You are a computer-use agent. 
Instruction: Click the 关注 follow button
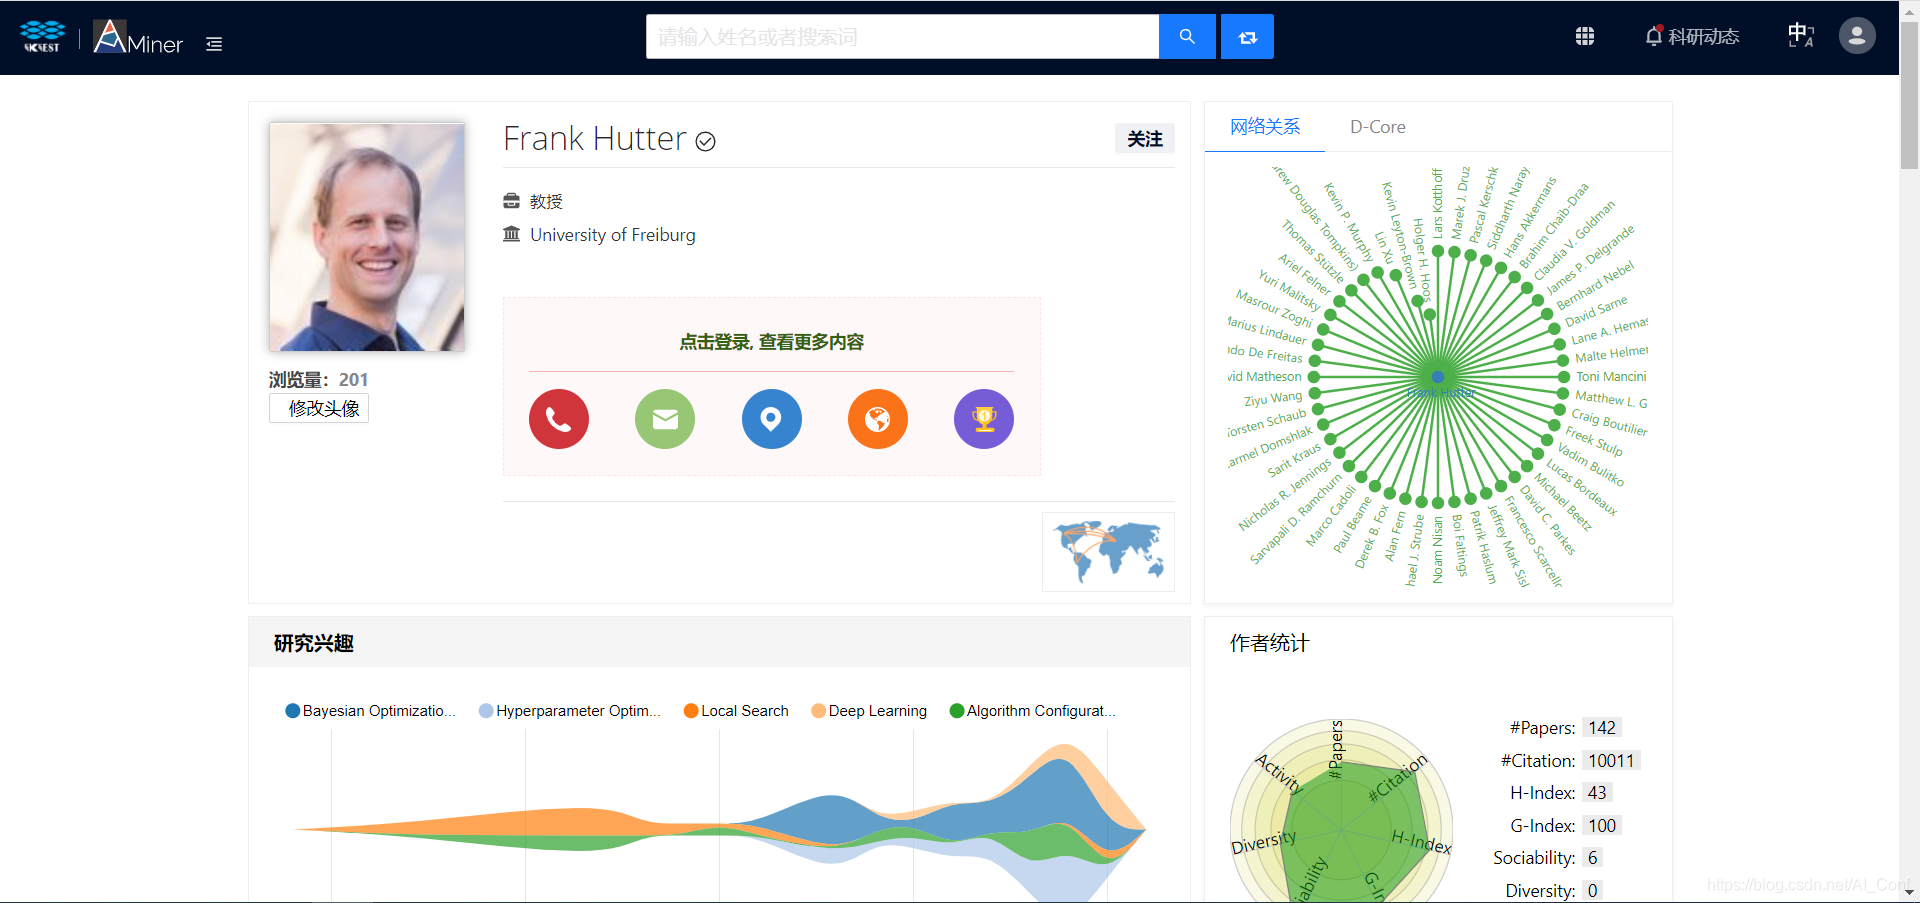pos(1145,139)
